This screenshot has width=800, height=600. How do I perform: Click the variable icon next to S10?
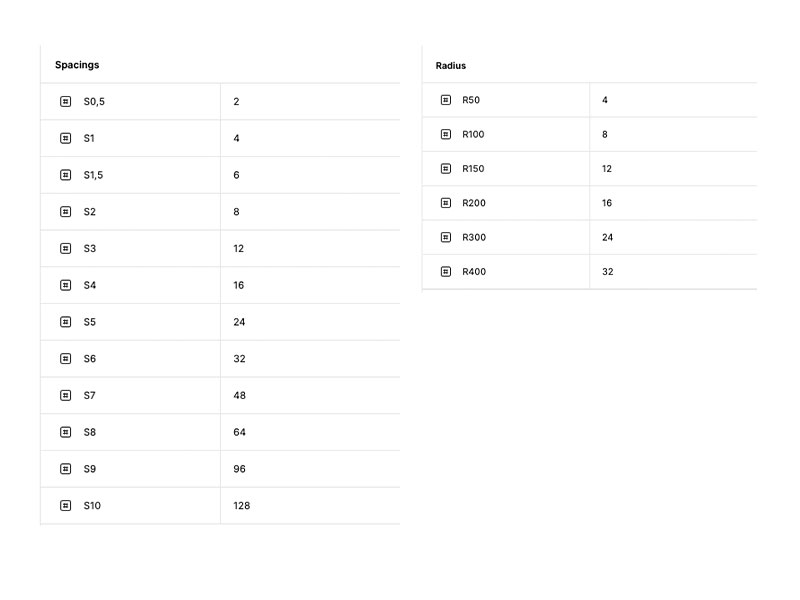click(x=66, y=505)
